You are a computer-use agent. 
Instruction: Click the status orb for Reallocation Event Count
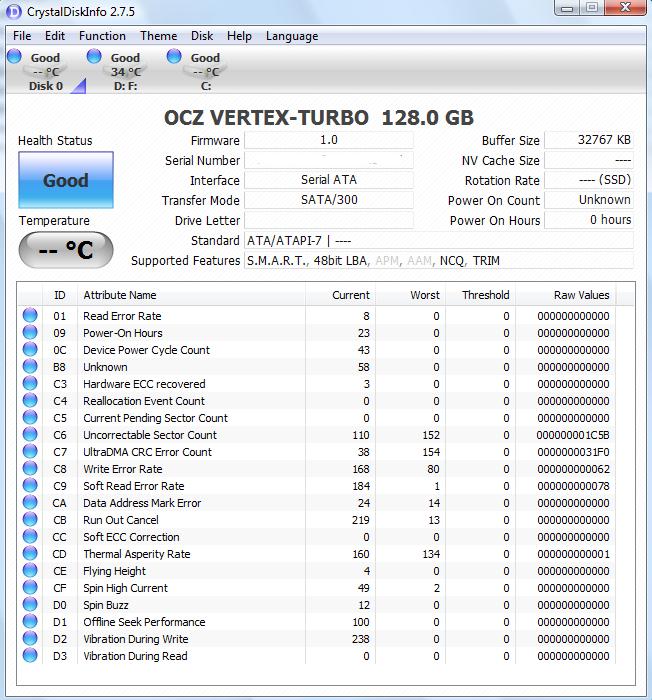[30, 400]
